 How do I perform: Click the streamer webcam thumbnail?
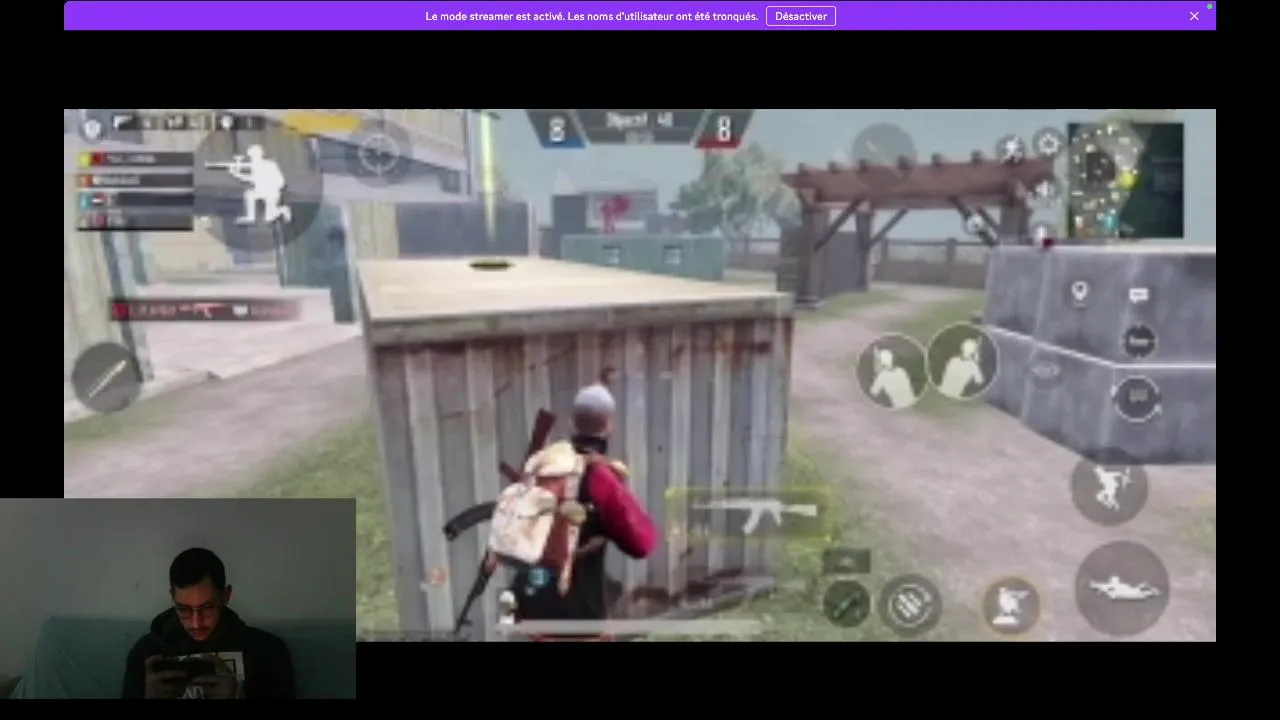178,598
